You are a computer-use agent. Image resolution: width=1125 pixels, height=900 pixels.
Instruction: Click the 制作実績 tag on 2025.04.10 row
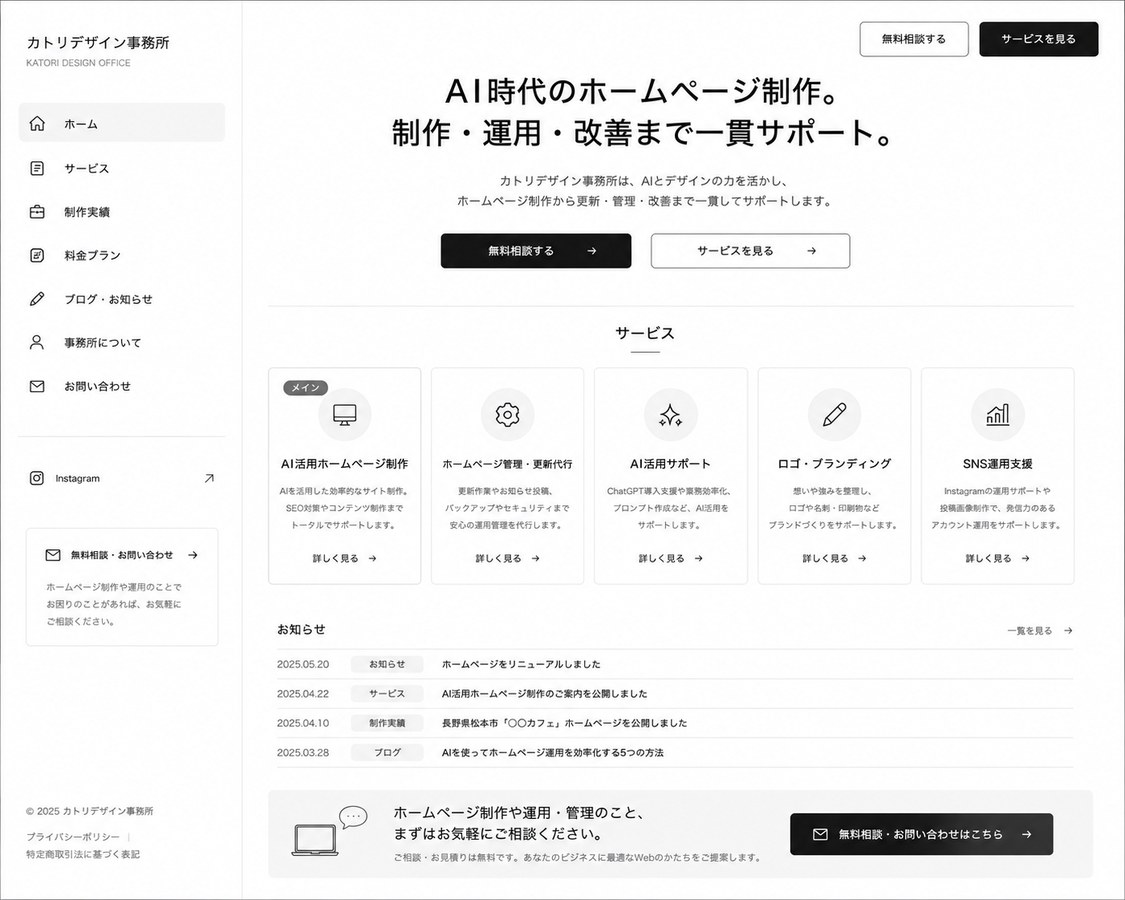tap(387, 723)
